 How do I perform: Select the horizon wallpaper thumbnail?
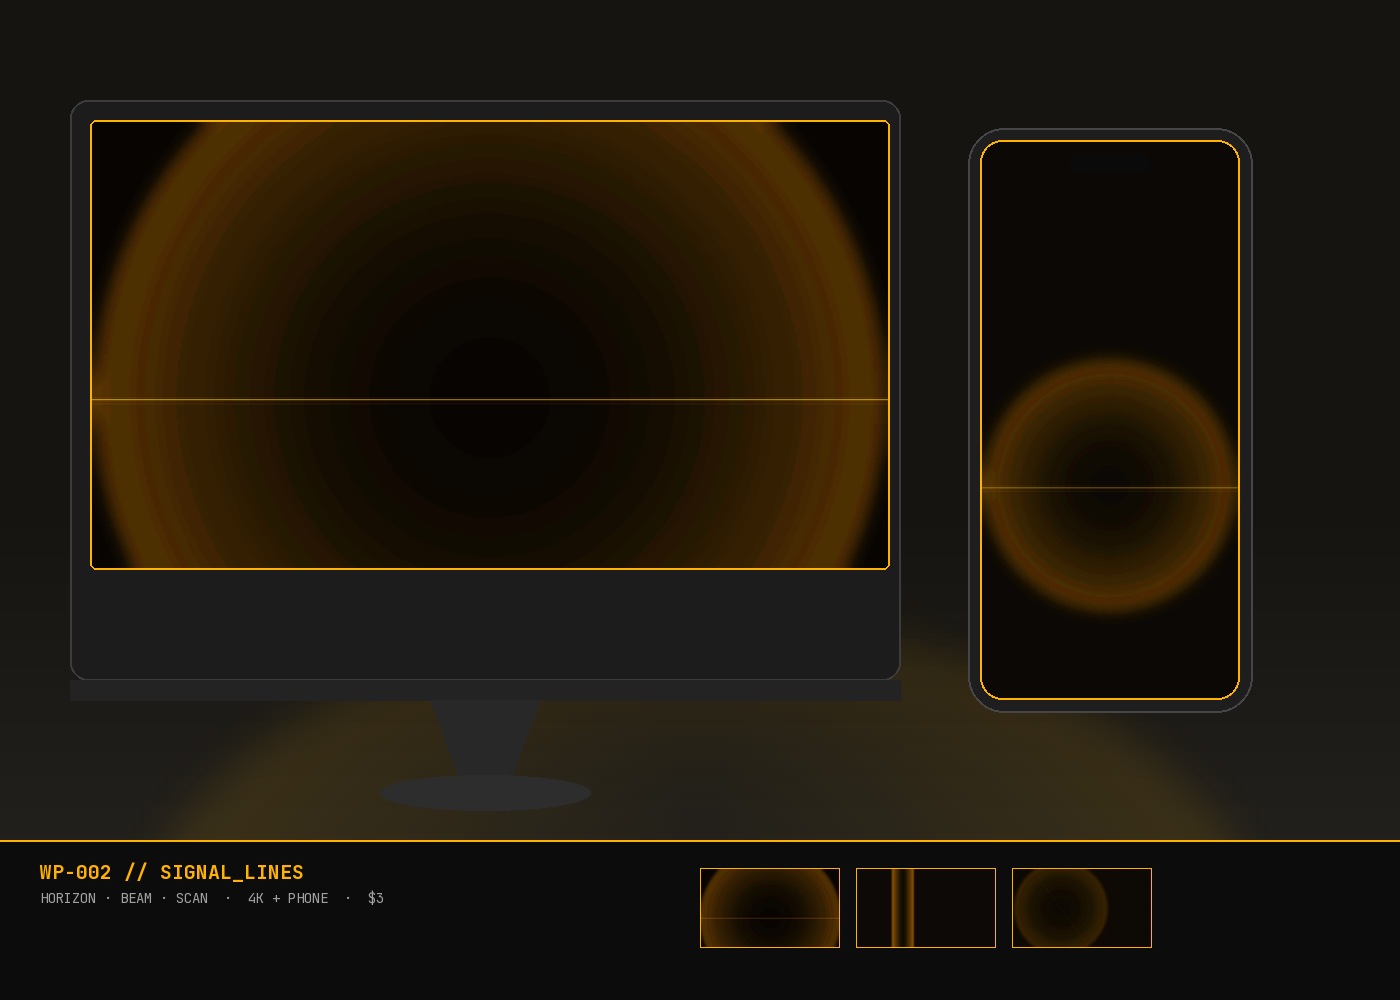[x=770, y=908]
